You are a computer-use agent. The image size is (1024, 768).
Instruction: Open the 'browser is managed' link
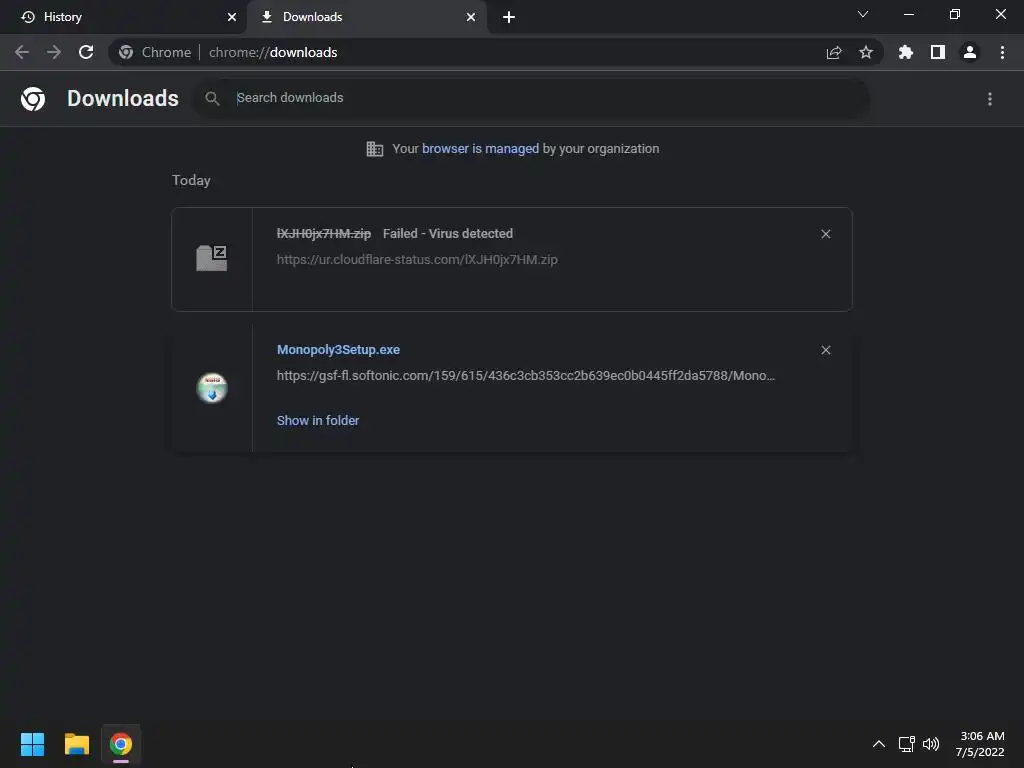481,149
